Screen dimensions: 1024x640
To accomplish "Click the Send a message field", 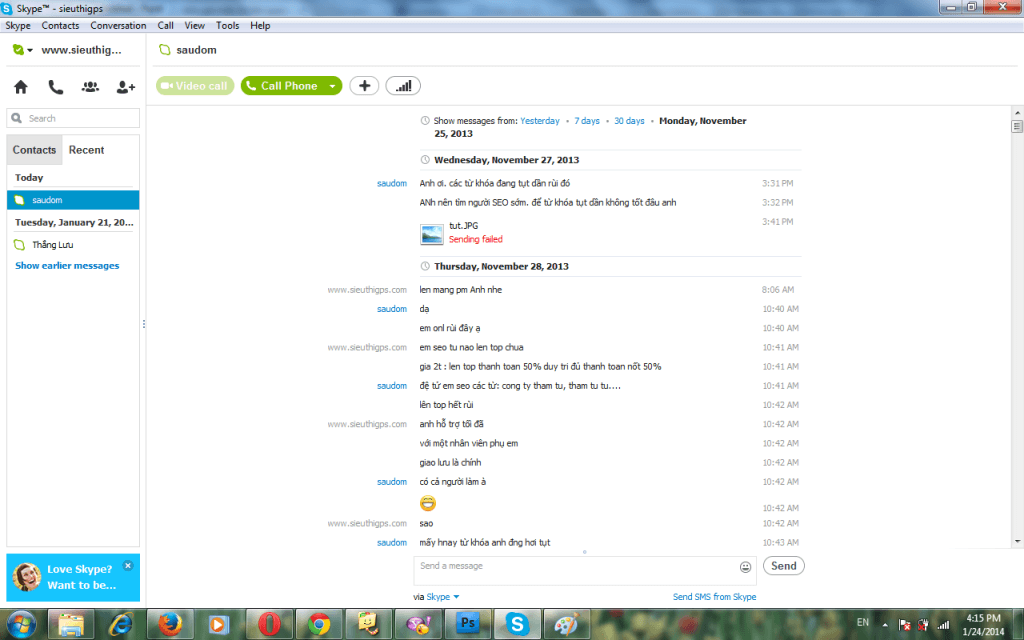I will point(576,571).
